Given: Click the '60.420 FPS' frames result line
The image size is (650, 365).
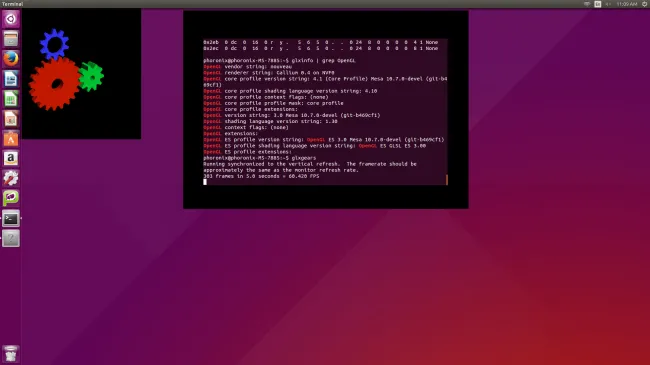Looking at the screenshot, I should point(261,176).
